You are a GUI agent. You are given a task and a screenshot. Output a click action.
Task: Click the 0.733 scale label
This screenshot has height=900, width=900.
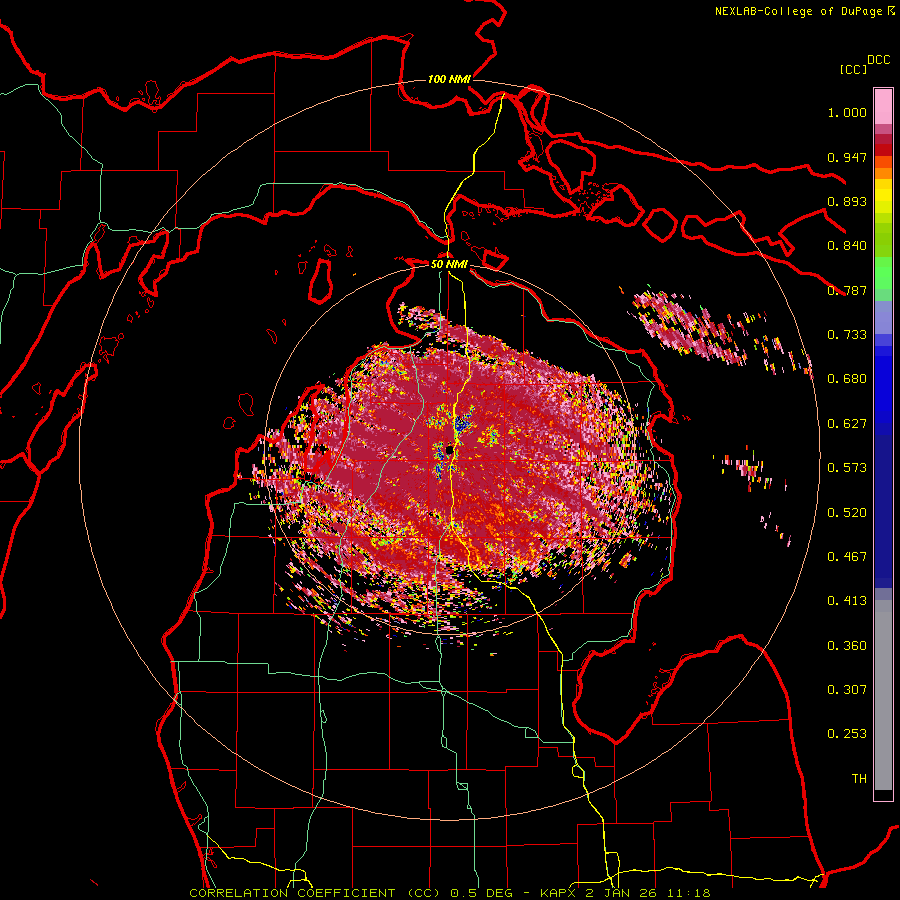point(847,335)
